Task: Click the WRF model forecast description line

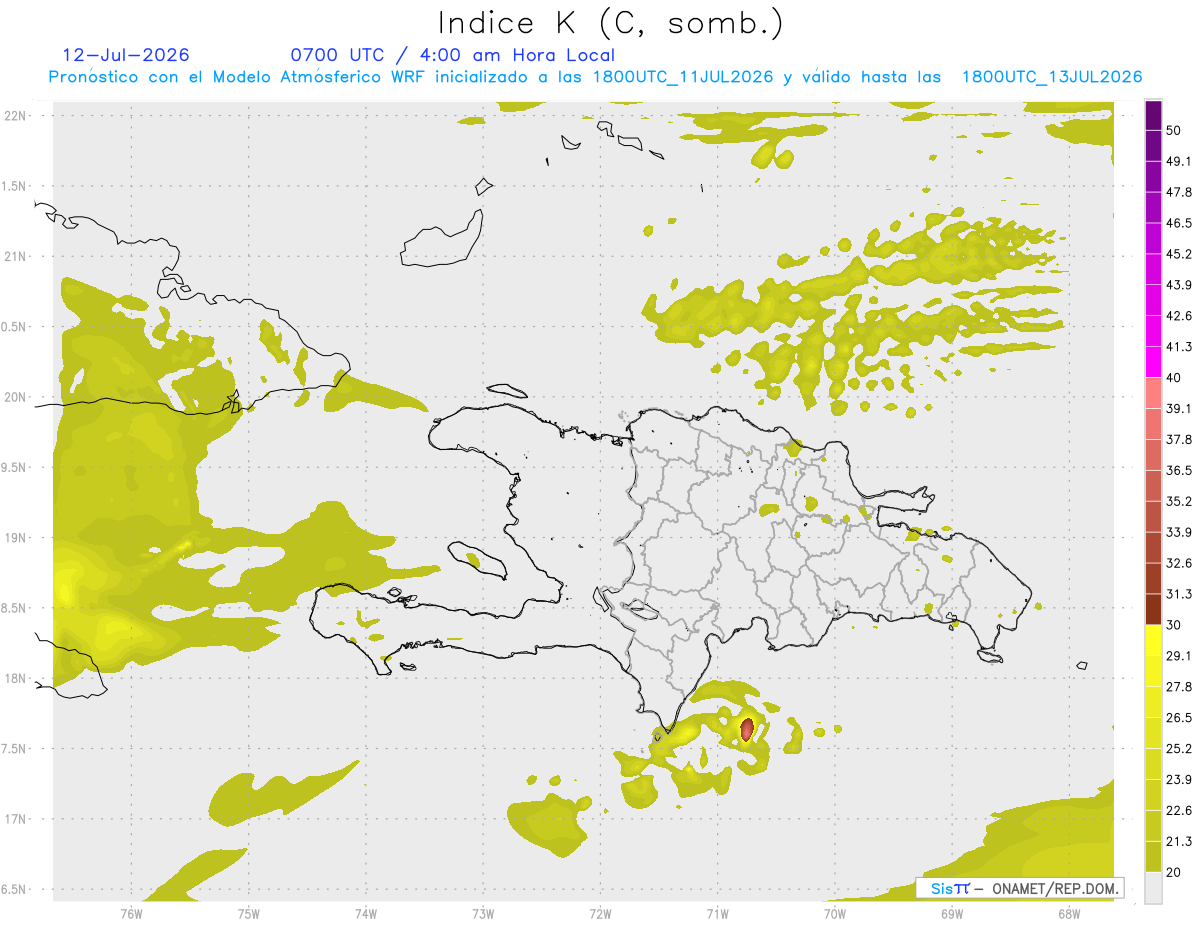Action: click(595, 77)
